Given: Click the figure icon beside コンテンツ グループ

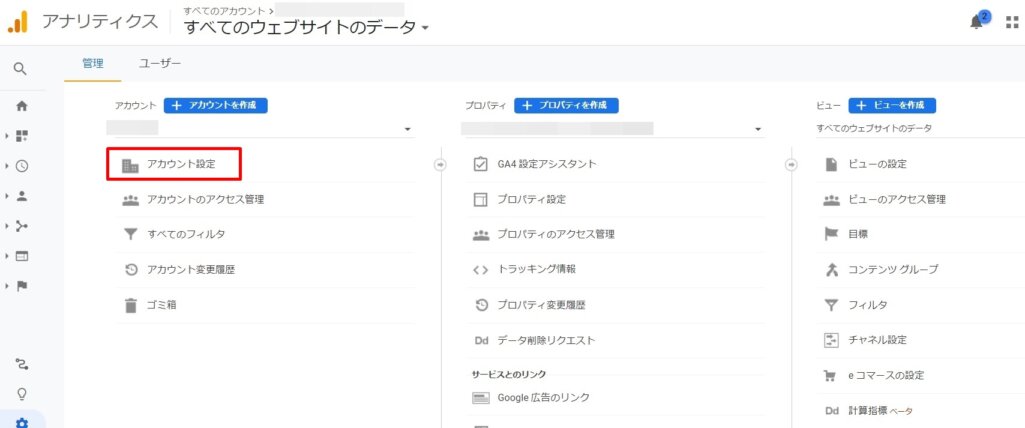Looking at the screenshot, I should [831, 269].
